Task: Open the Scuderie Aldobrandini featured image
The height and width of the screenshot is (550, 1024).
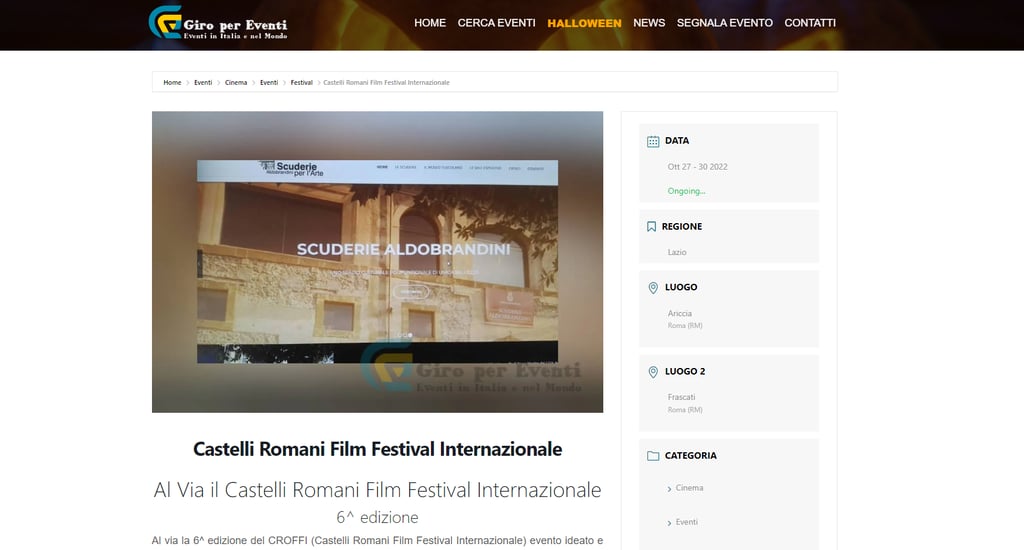Action: pos(377,261)
